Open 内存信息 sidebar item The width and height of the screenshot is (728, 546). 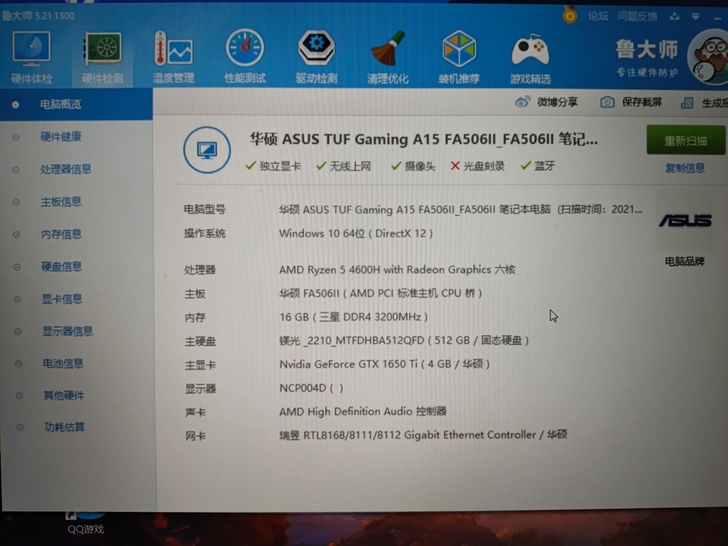(x=61, y=234)
